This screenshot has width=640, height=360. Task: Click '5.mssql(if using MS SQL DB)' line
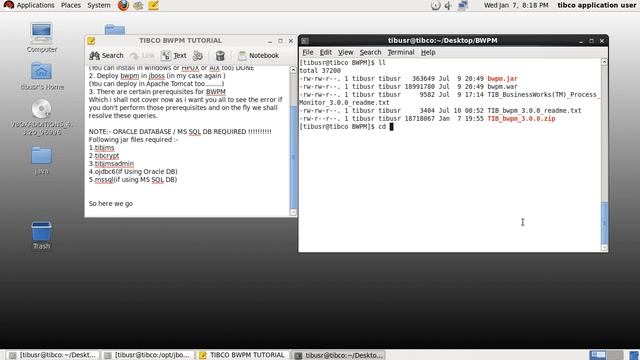[133, 180]
